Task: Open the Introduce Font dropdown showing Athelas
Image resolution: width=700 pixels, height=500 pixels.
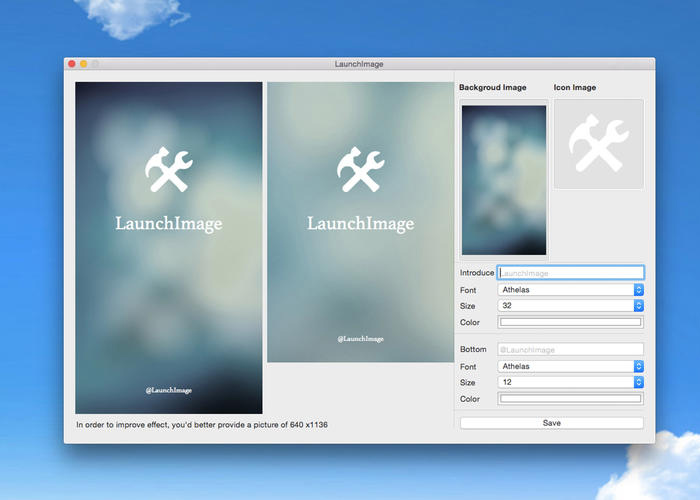Action: pos(570,290)
